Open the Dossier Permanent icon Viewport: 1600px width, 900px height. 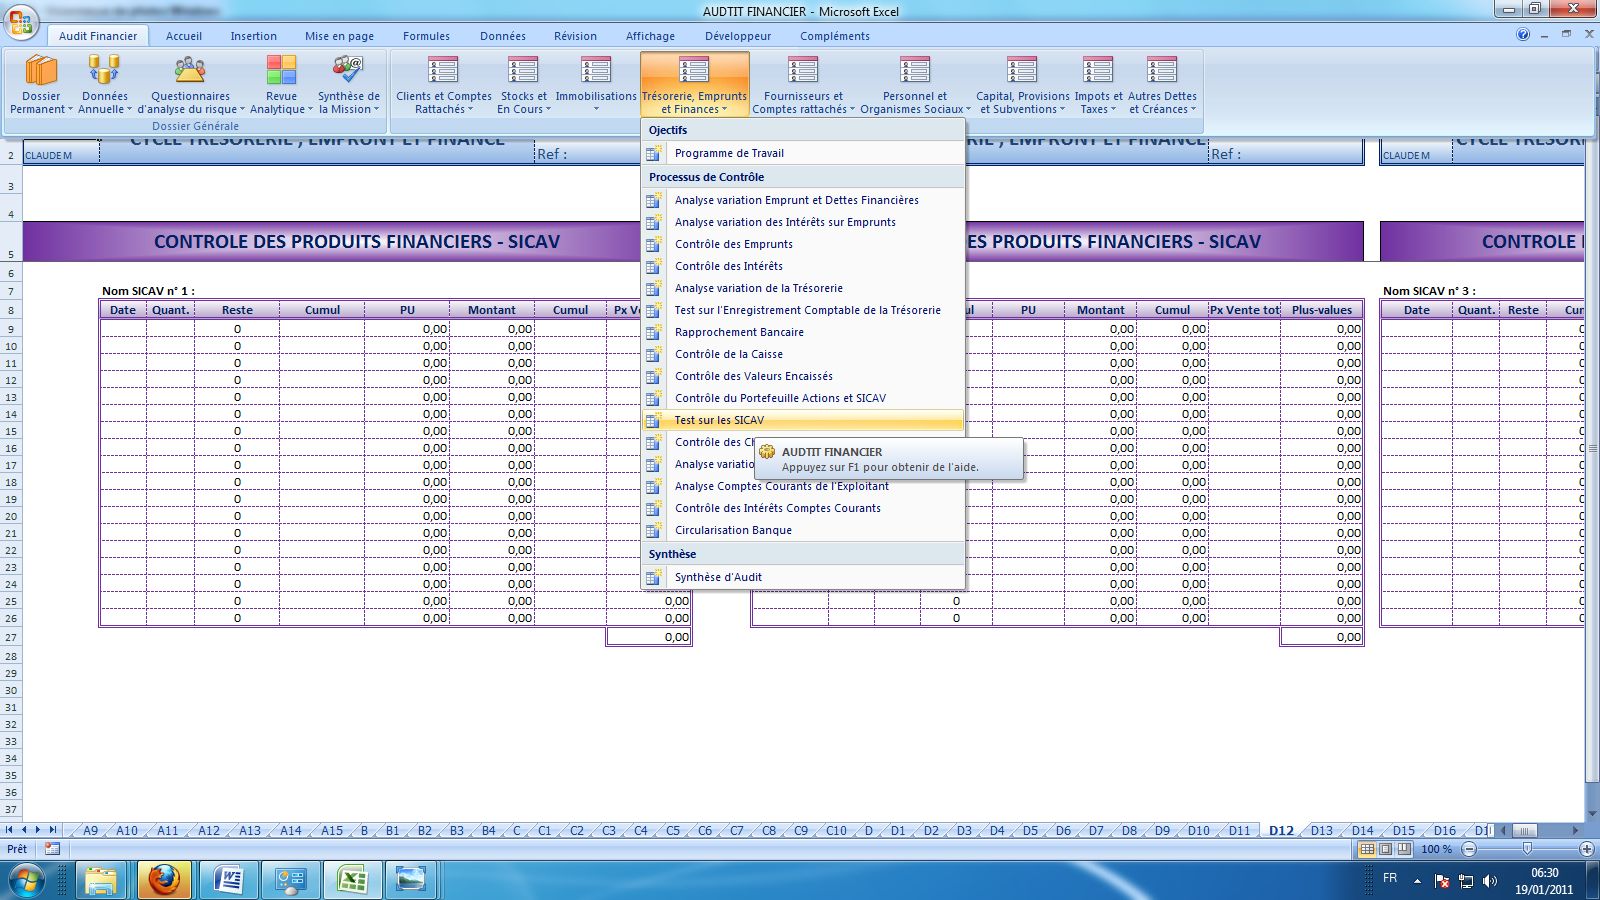point(41,72)
